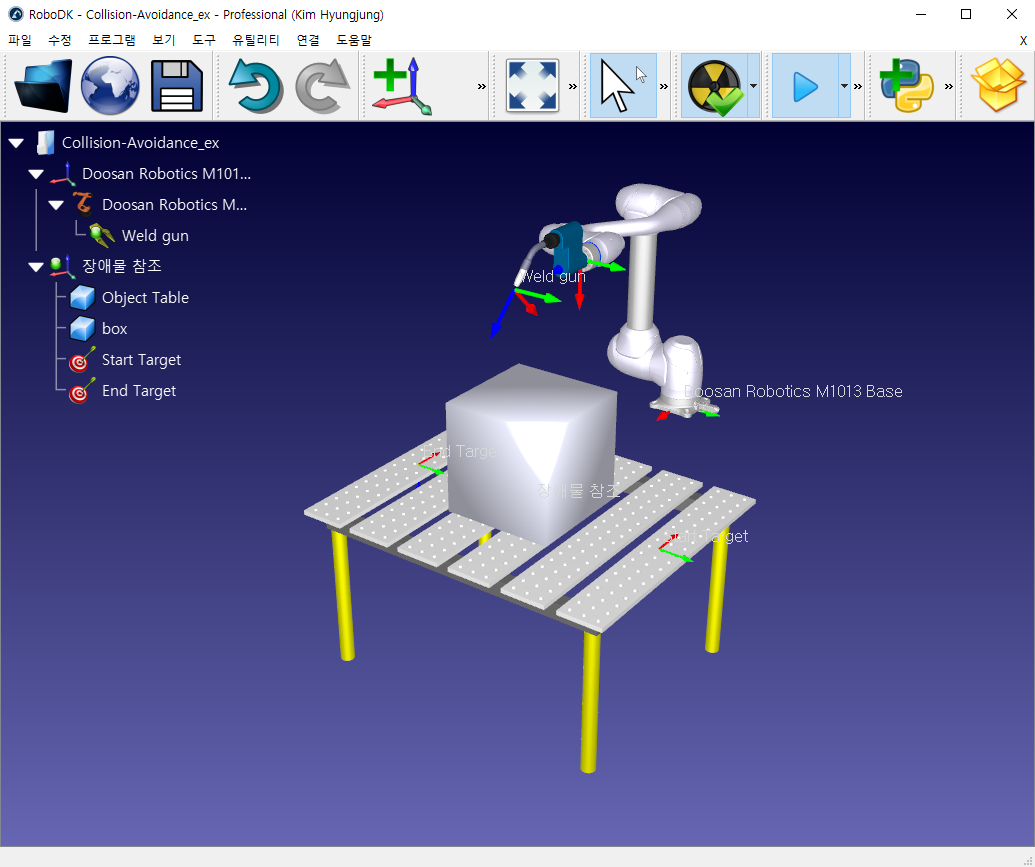Undo the last action
The image size is (1035, 867).
click(256, 86)
